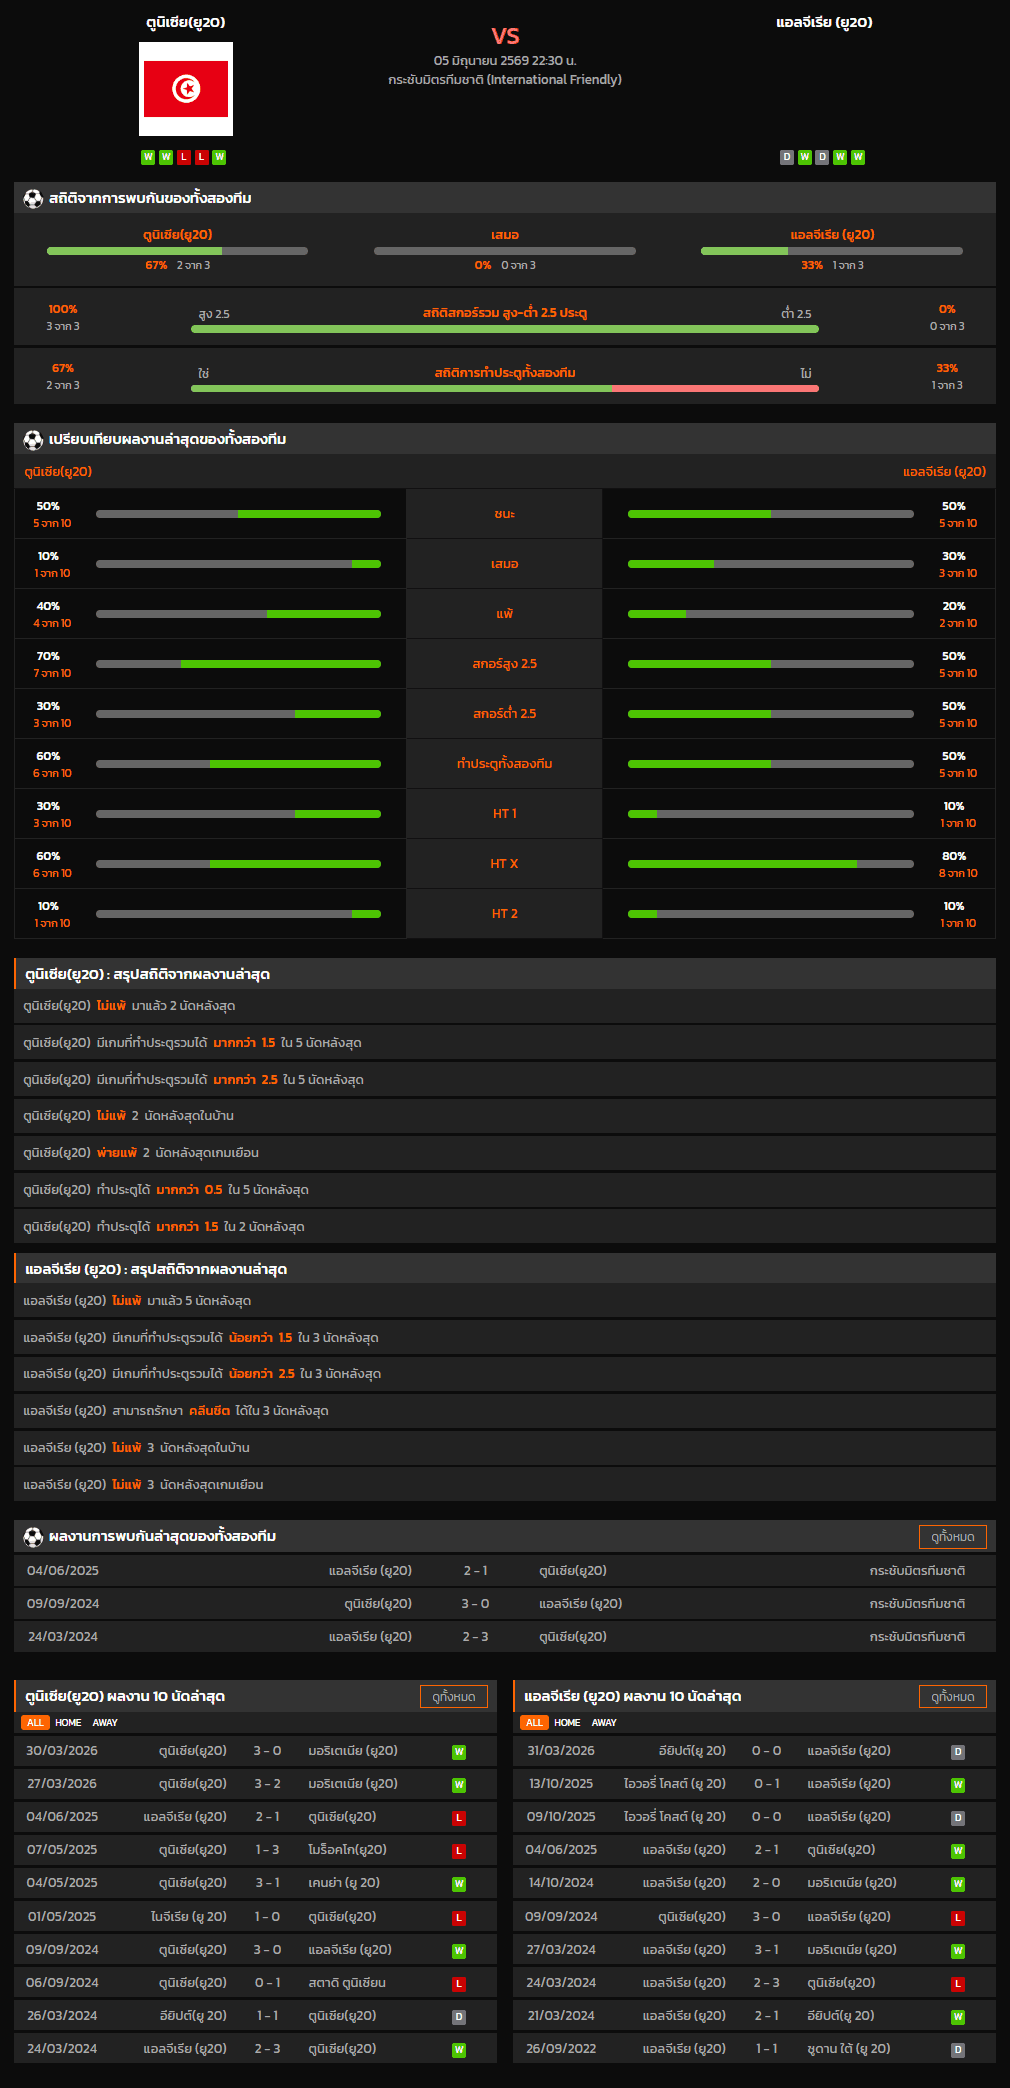Click D result badge for Algeria 09/10/2025 row
This screenshot has height=2088, width=1010.
point(958,1817)
